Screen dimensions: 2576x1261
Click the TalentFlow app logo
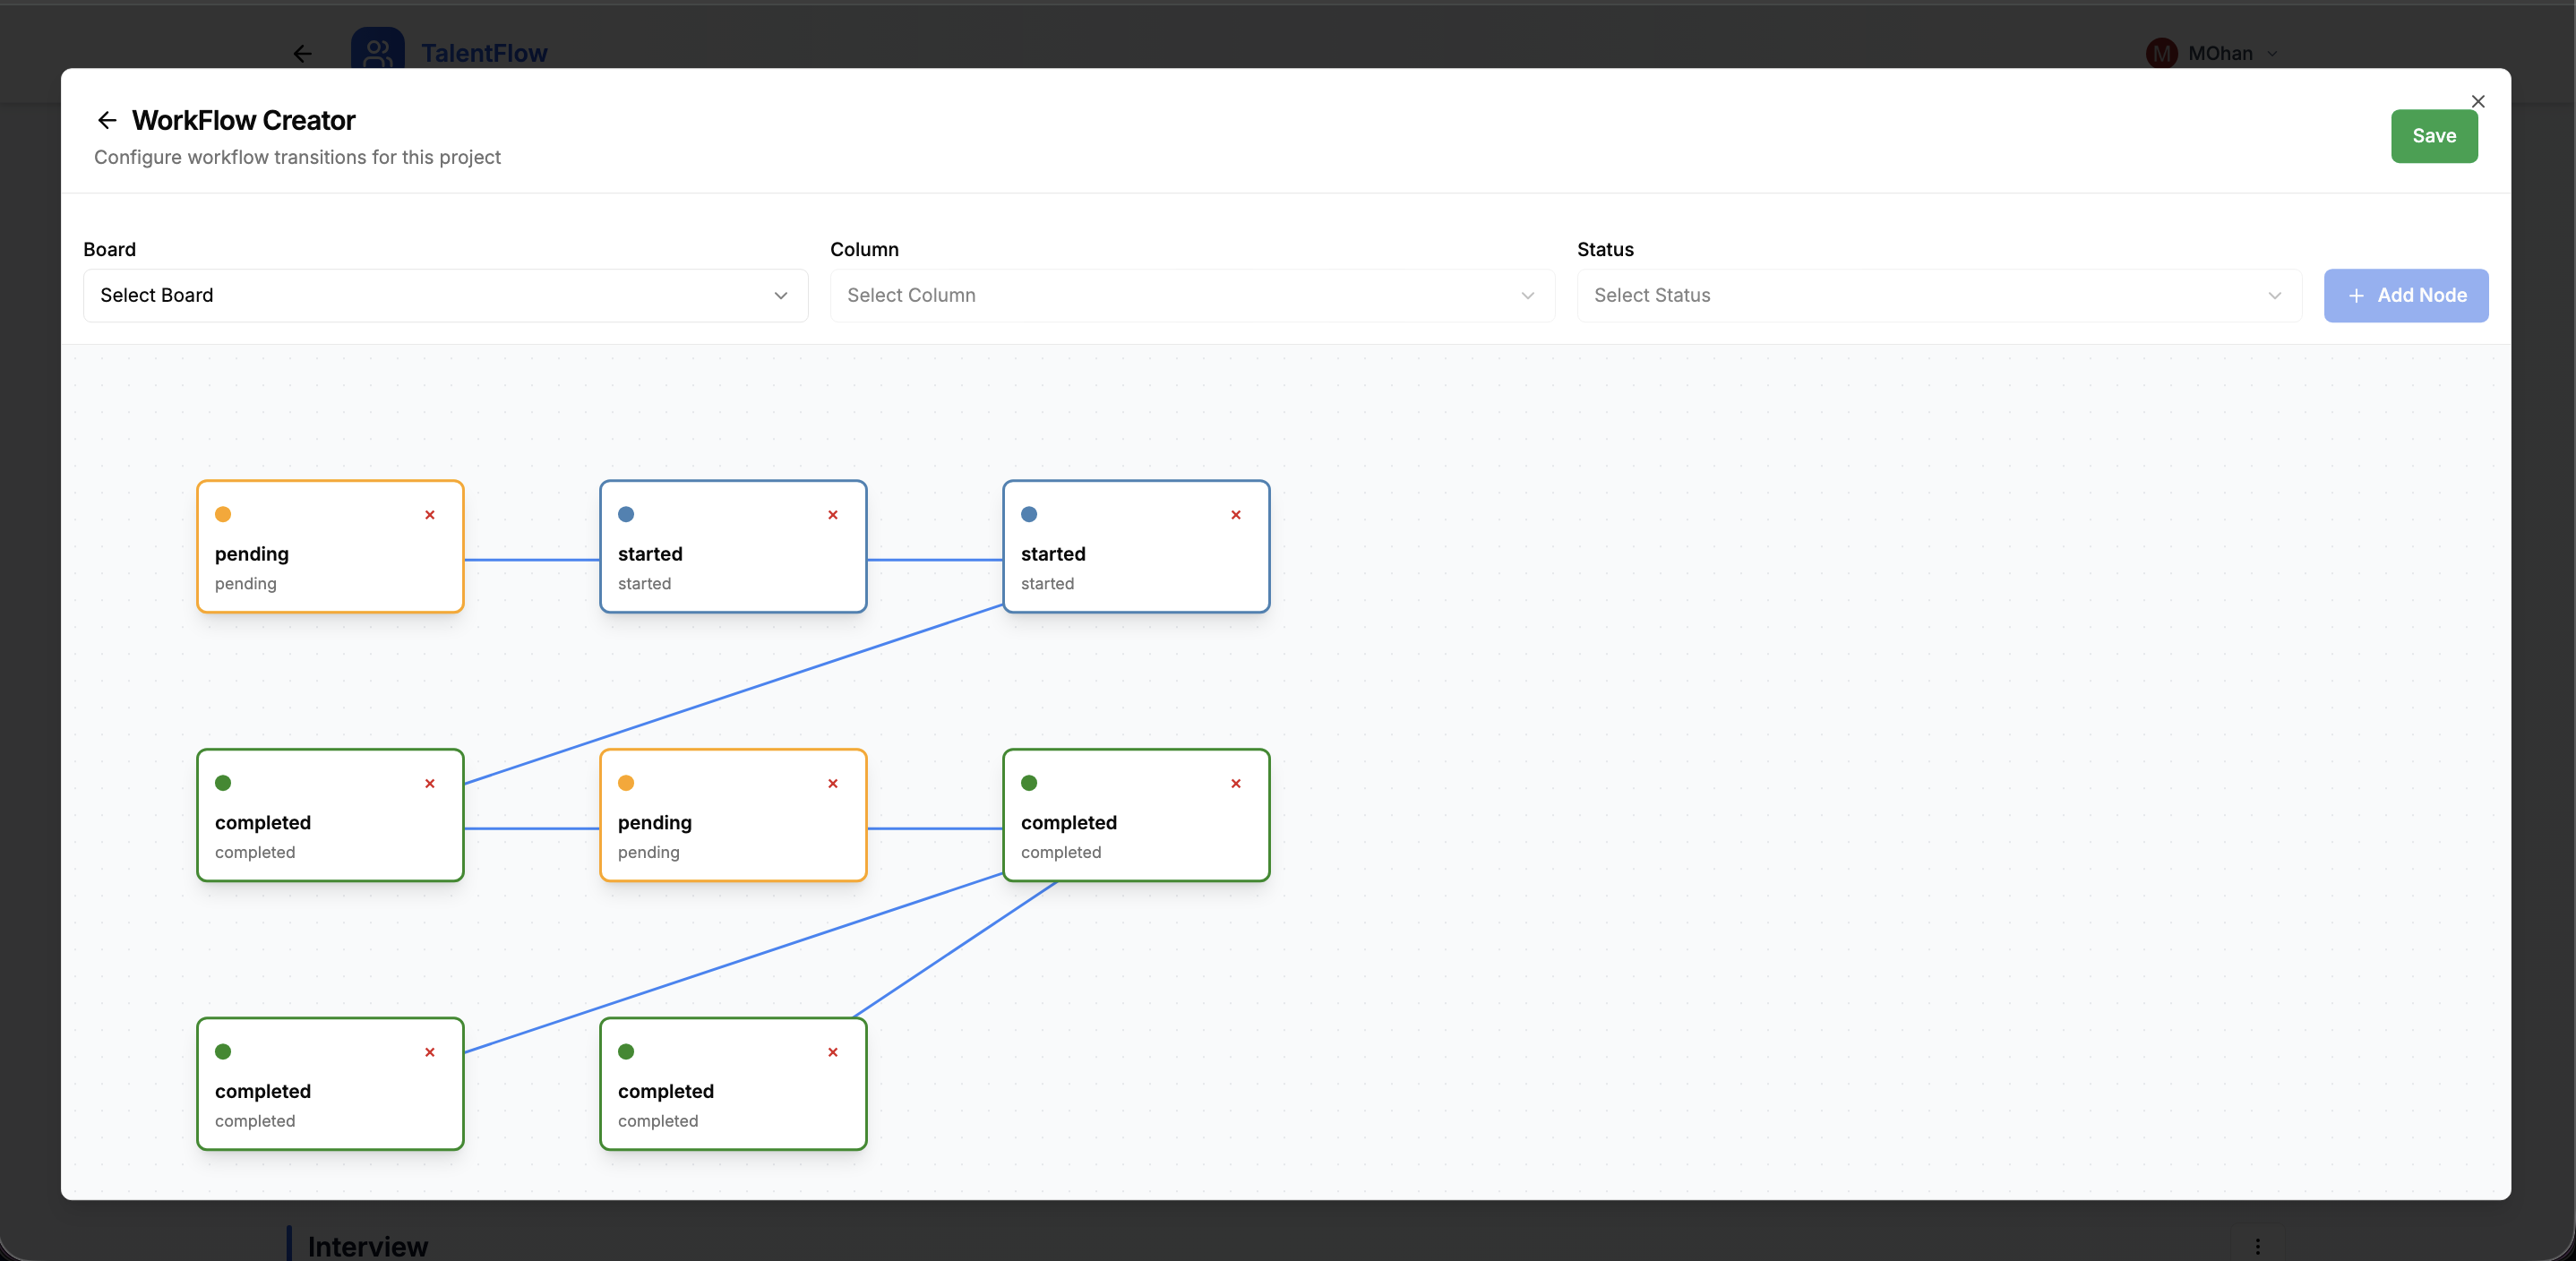377,53
